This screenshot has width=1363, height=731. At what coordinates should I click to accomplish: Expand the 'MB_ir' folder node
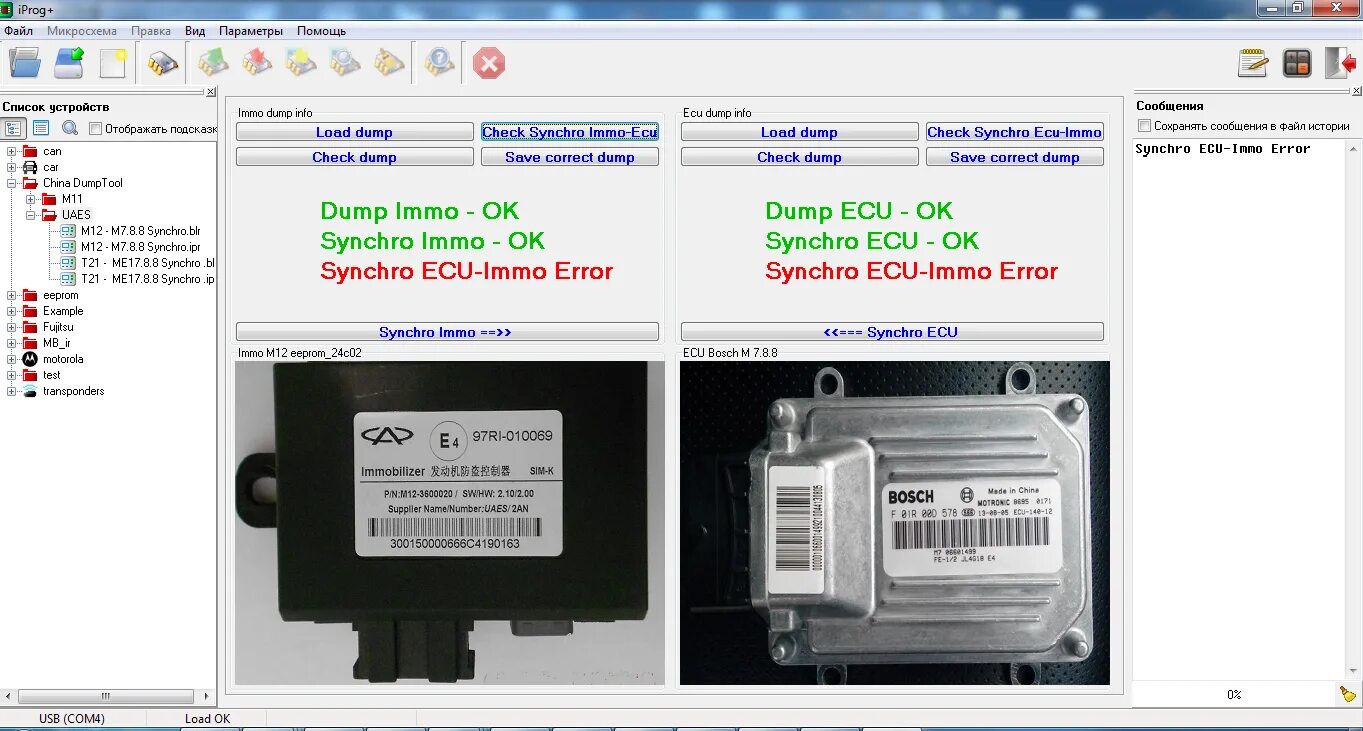[x=12, y=343]
